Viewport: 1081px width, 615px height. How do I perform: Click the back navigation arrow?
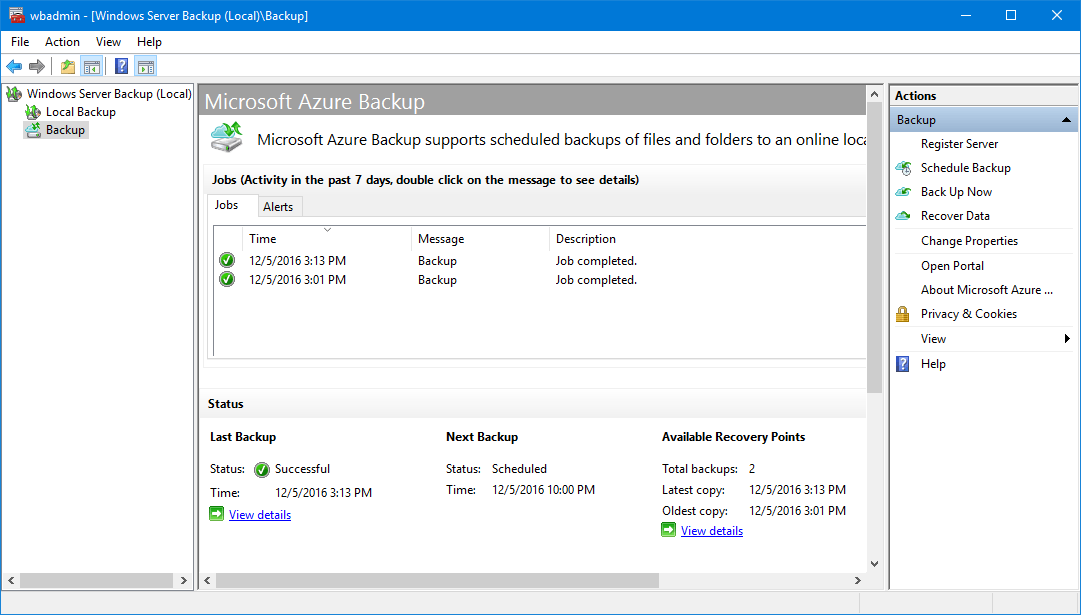(13, 66)
